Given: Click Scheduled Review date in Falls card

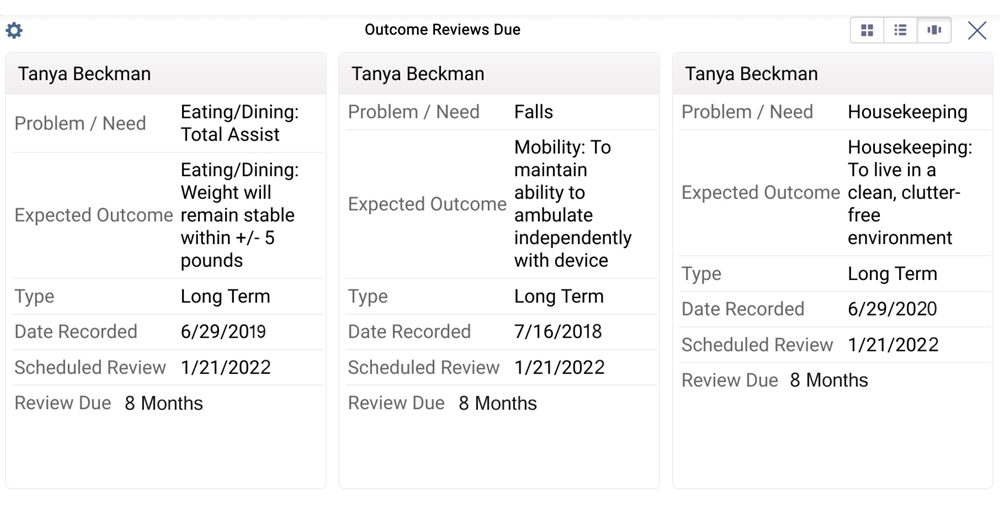Looking at the screenshot, I should click(559, 367).
